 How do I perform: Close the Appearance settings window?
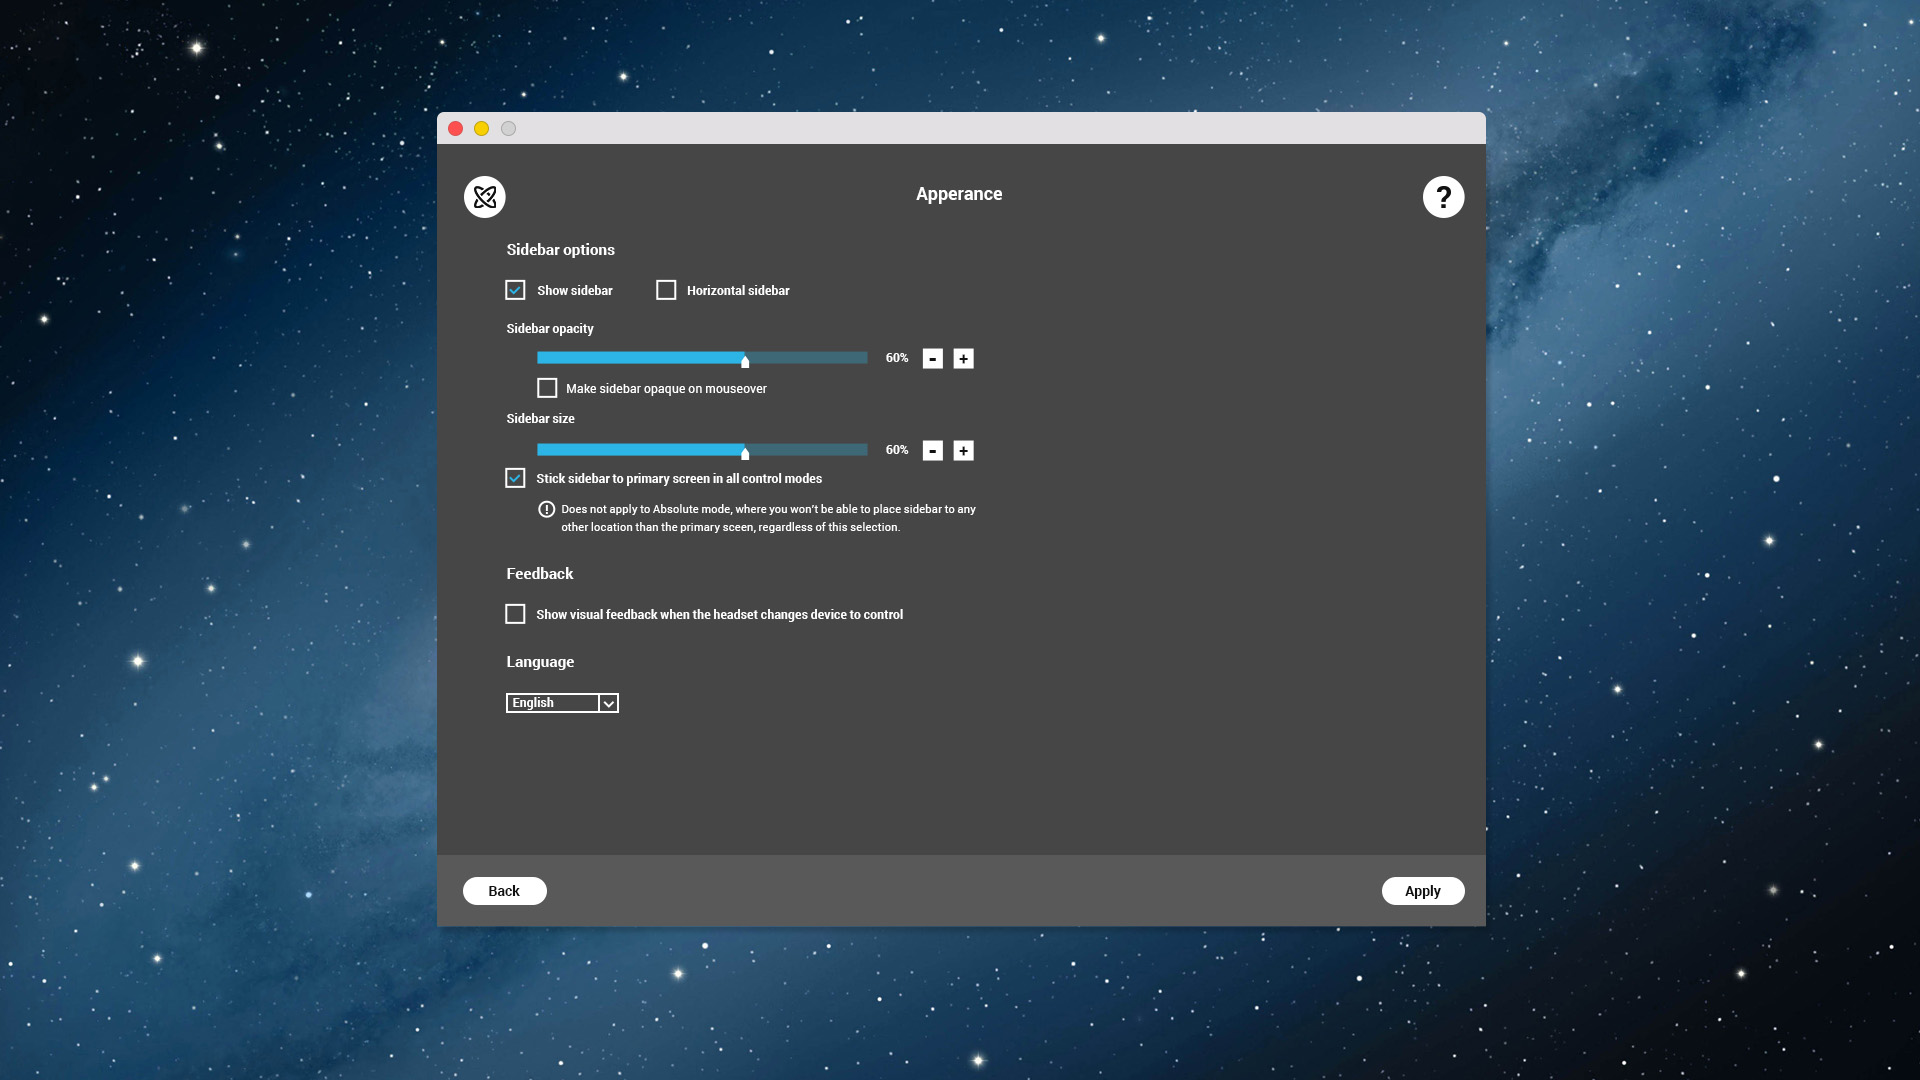456,128
